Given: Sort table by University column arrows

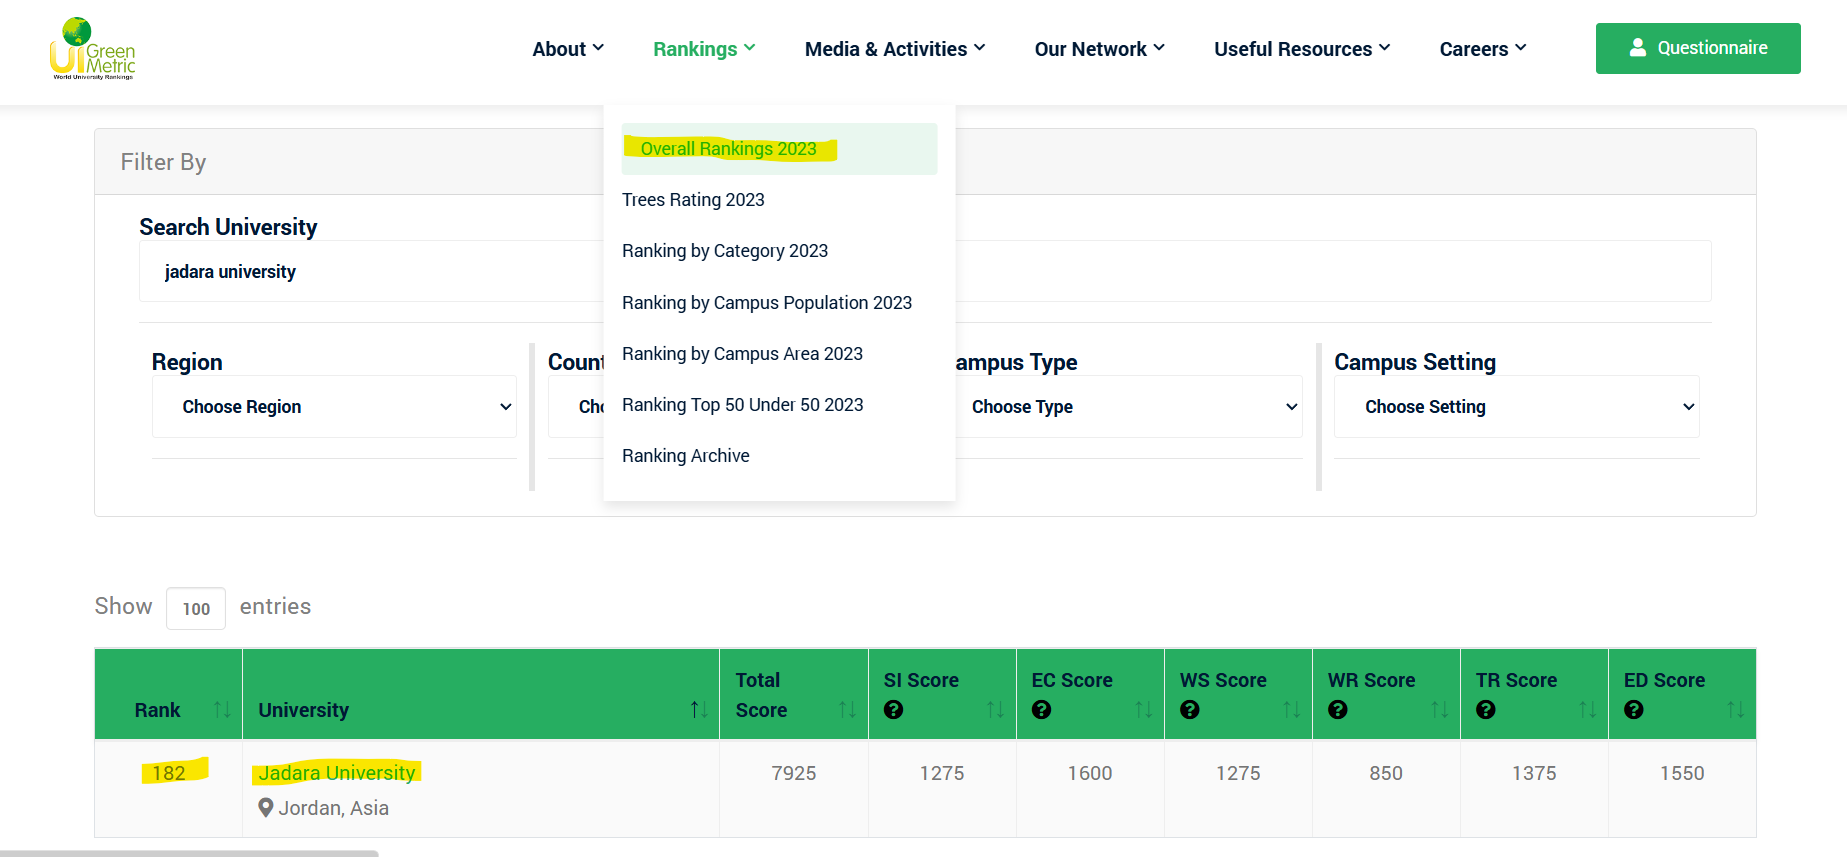Looking at the screenshot, I should (699, 710).
